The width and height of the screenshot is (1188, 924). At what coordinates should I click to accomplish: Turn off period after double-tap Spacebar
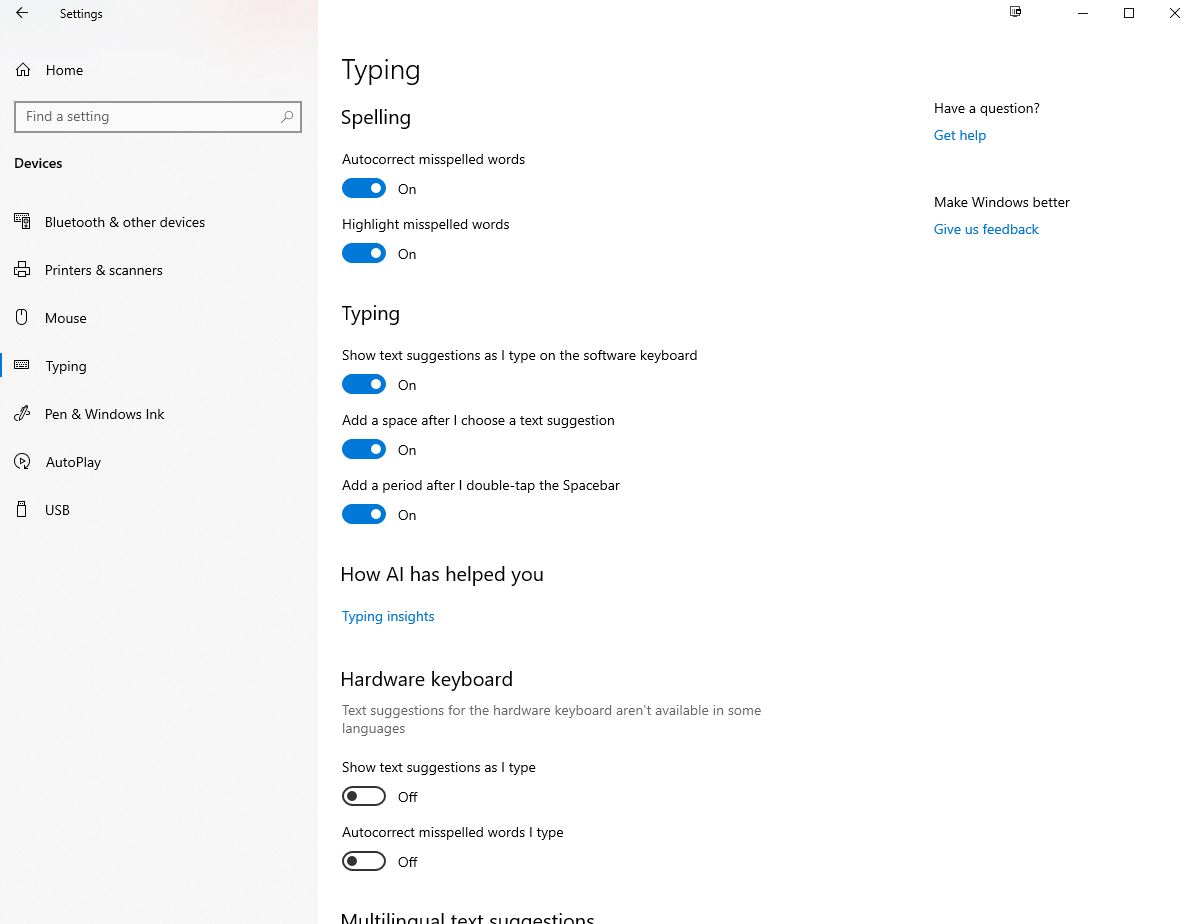coord(364,515)
